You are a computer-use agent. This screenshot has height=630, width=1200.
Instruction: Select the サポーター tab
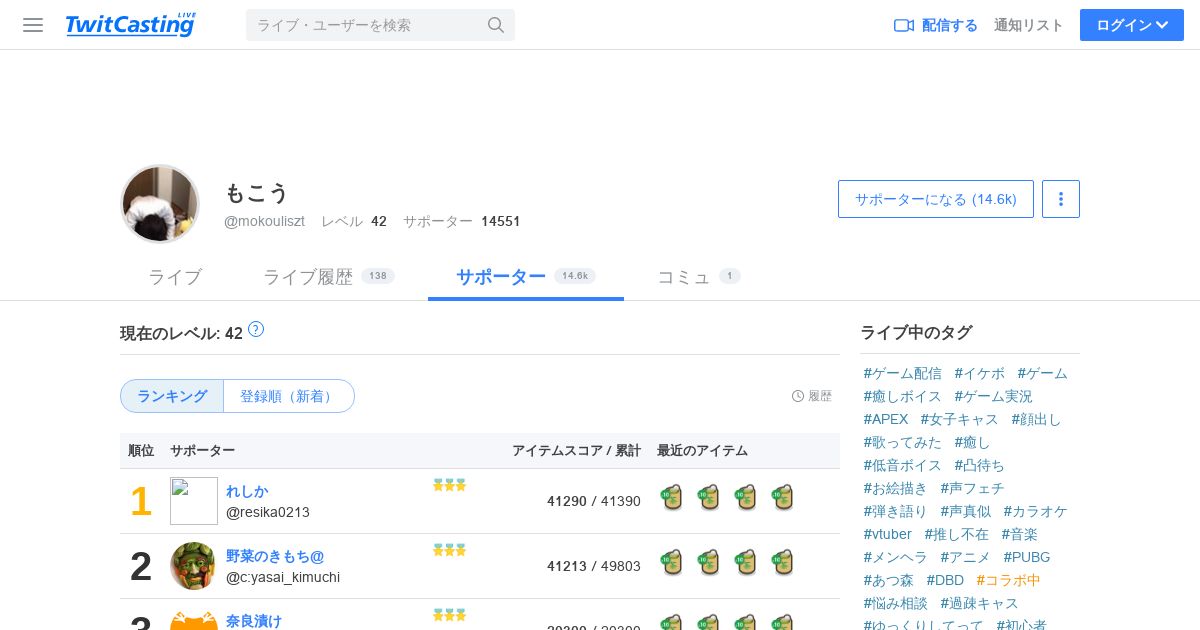pyautogui.click(x=526, y=277)
